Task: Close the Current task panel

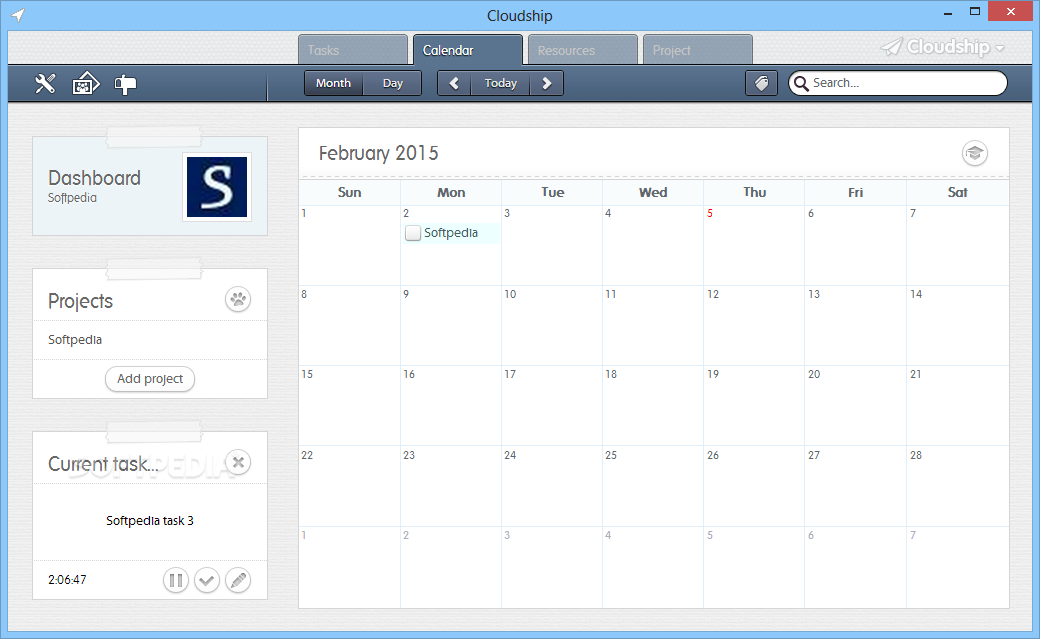Action: (238, 462)
